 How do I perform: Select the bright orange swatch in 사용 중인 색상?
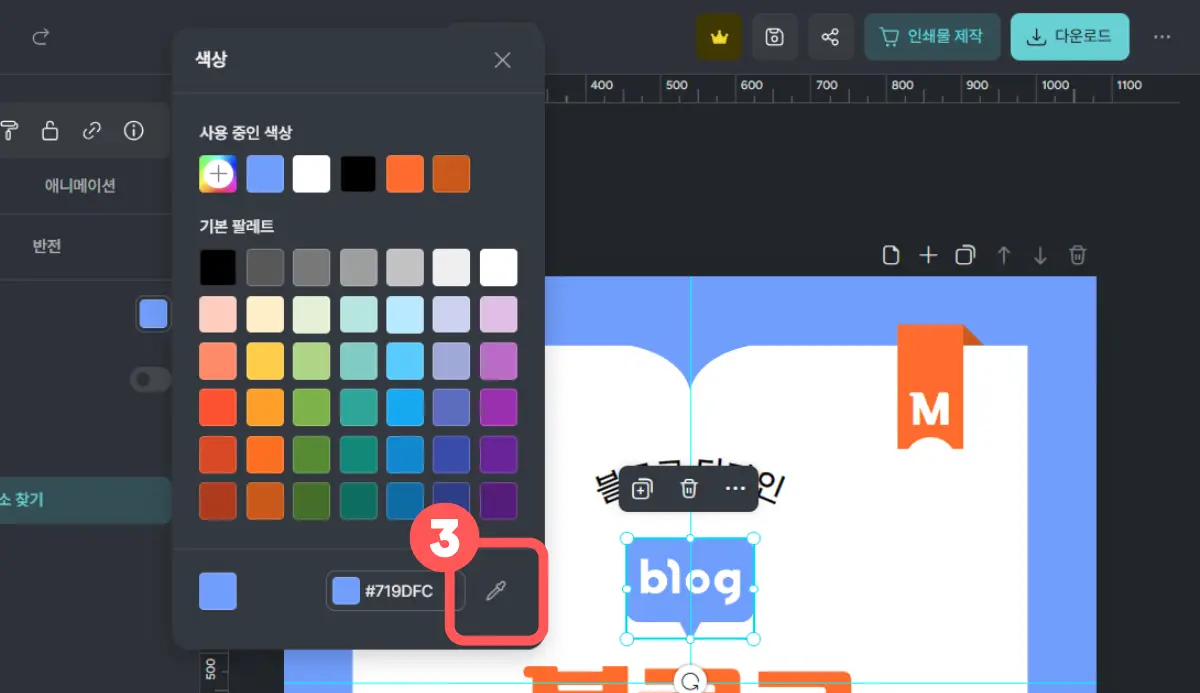(405, 174)
